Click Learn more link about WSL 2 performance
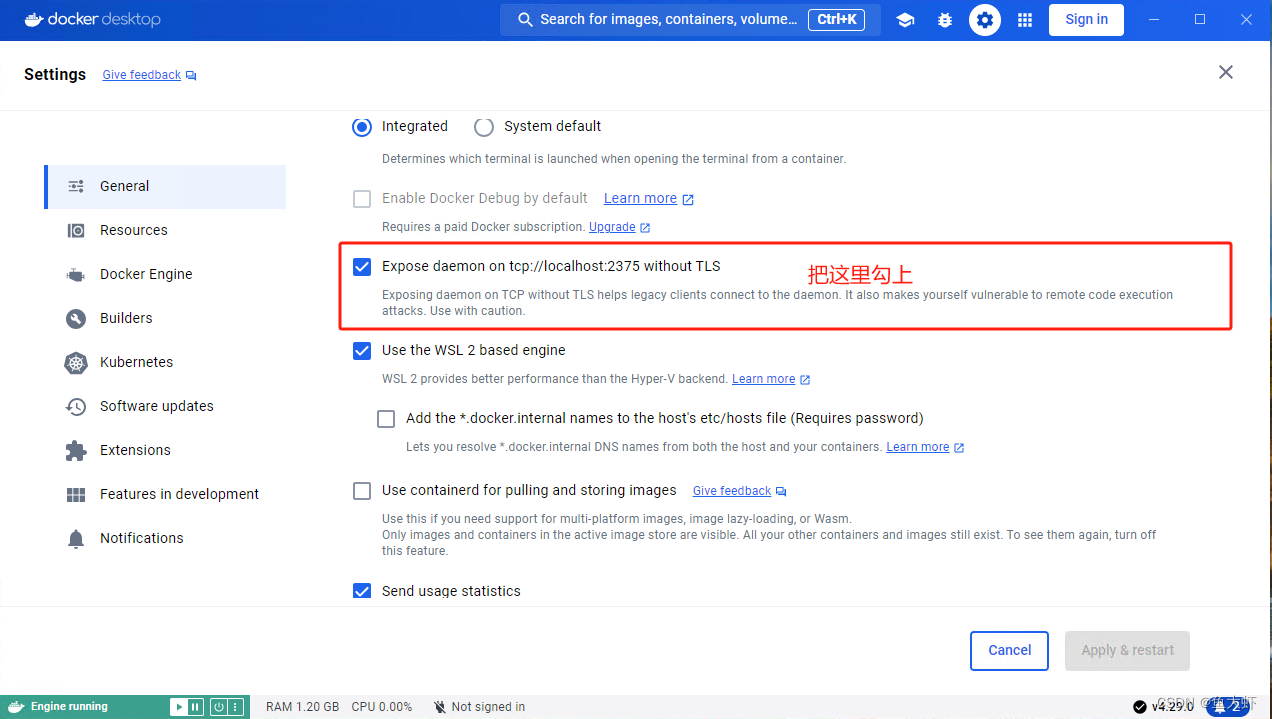1272x719 pixels. (763, 379)
